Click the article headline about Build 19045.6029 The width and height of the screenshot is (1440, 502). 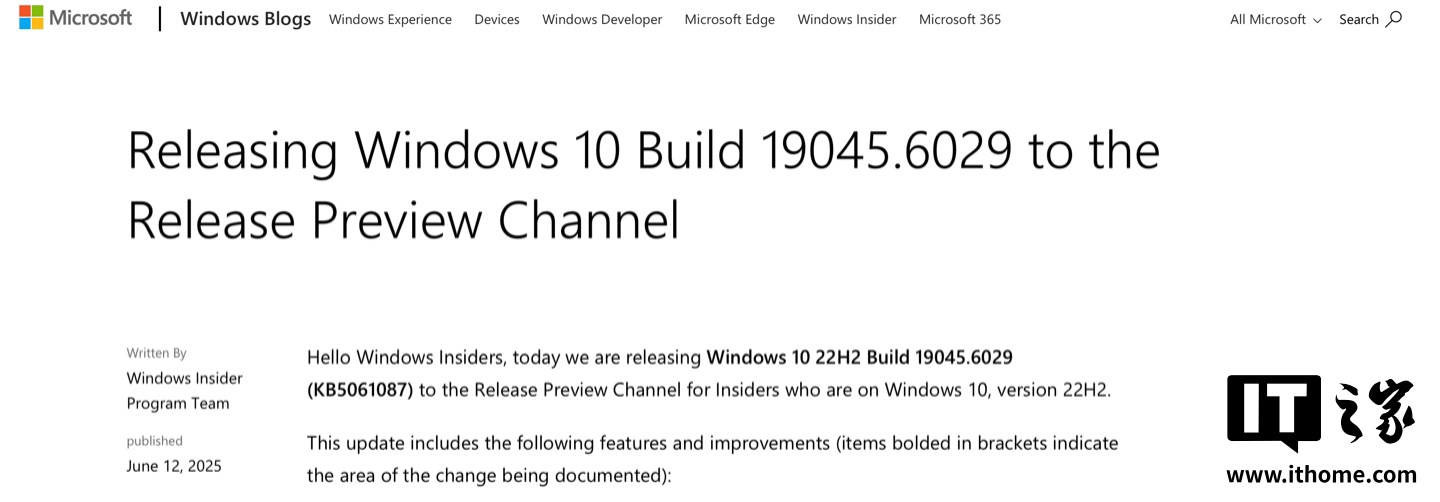tap(643, 185)
